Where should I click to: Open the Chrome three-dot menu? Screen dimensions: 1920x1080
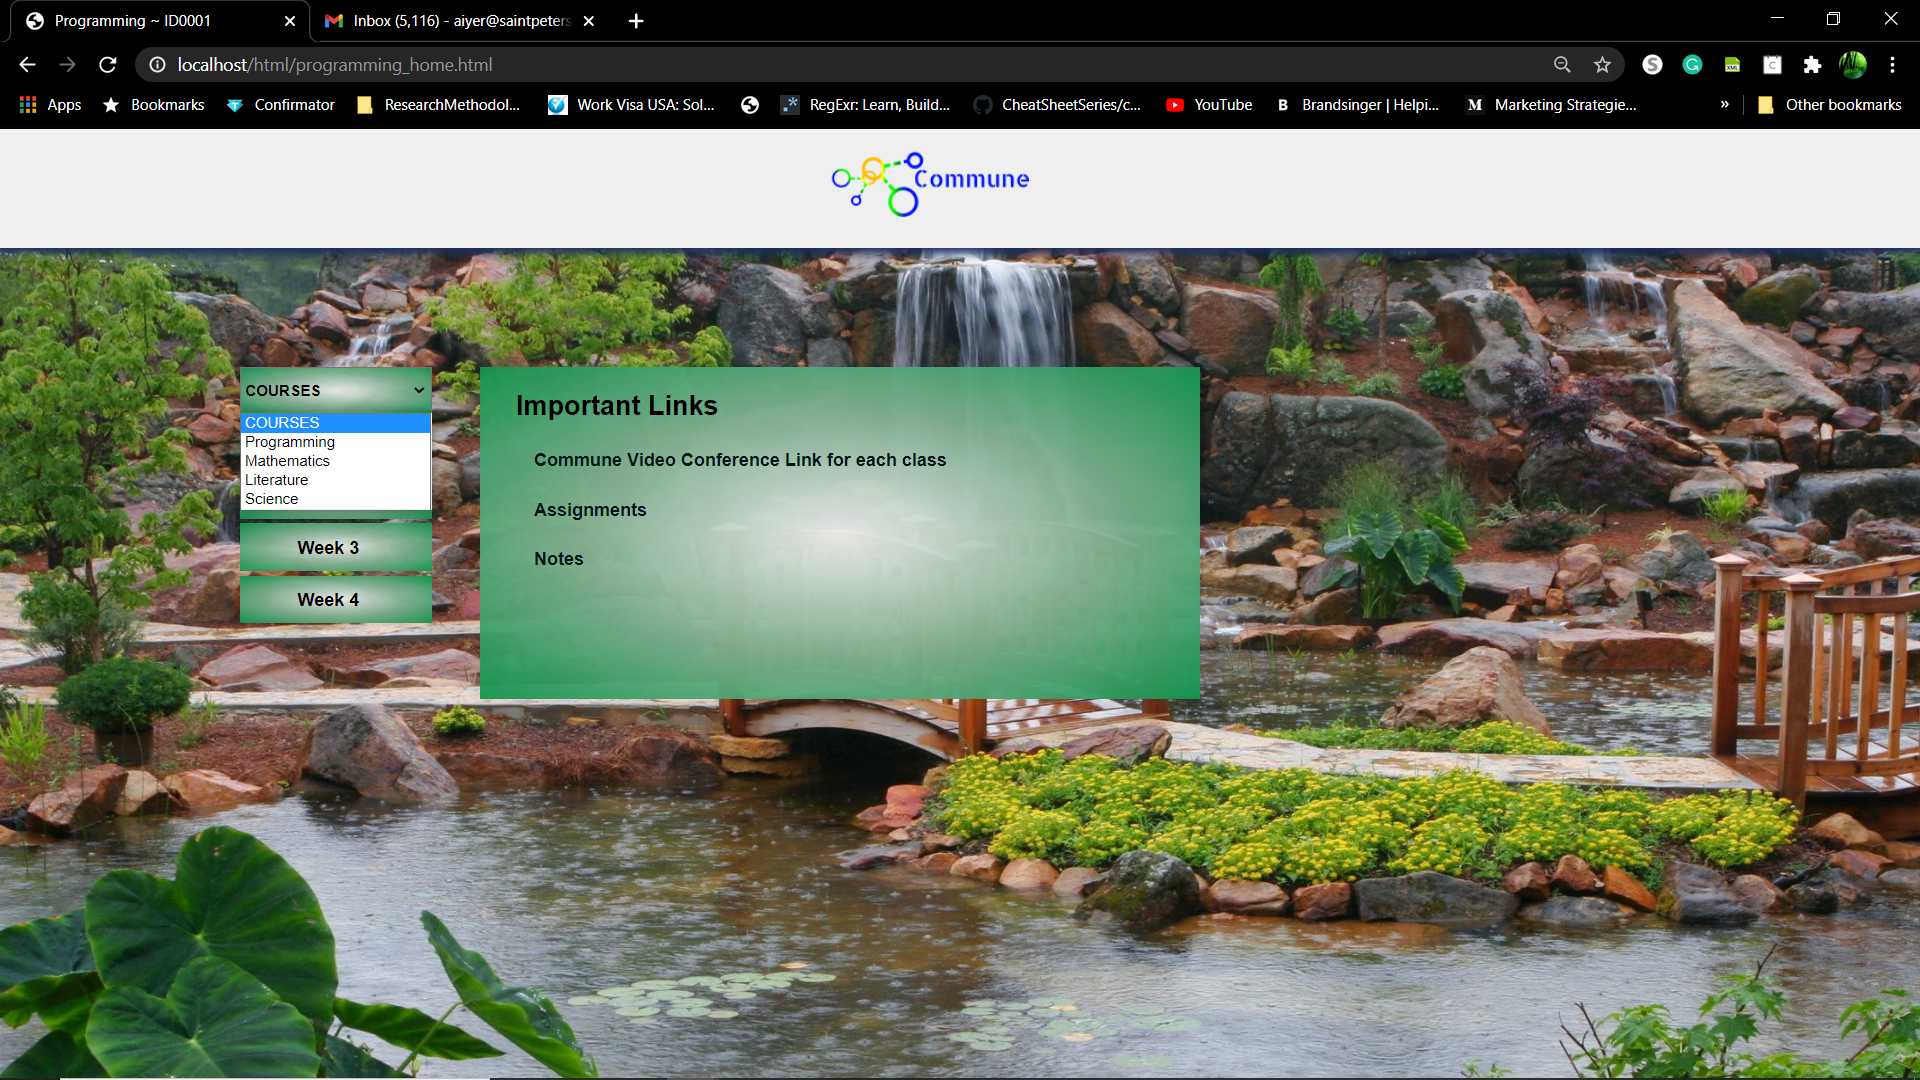(x=1892, y=65)
